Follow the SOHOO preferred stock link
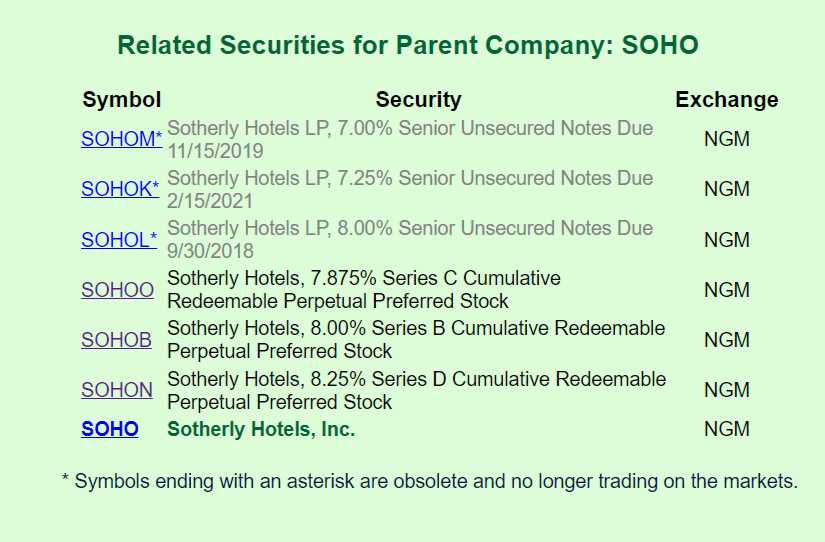 pyautogui.click(x=118, y=290)
